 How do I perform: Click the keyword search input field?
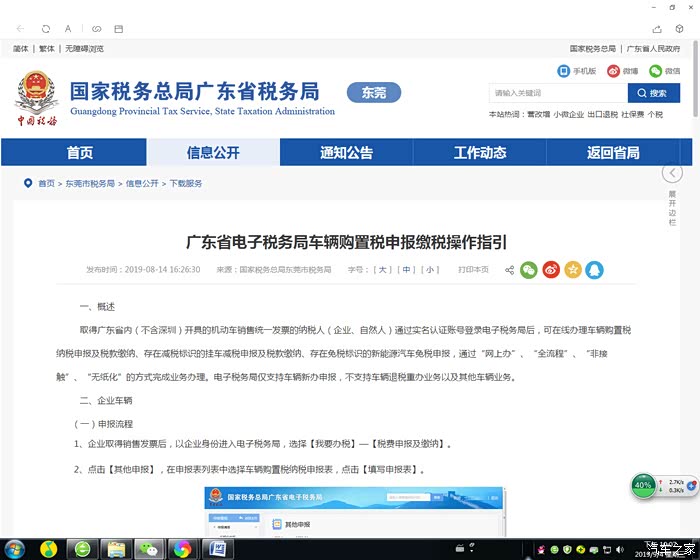557,93
